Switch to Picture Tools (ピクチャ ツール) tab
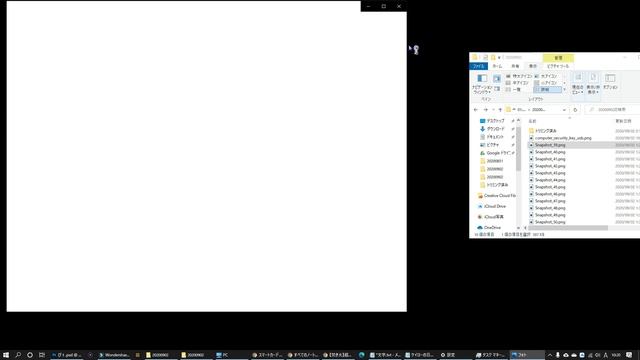 558,66
